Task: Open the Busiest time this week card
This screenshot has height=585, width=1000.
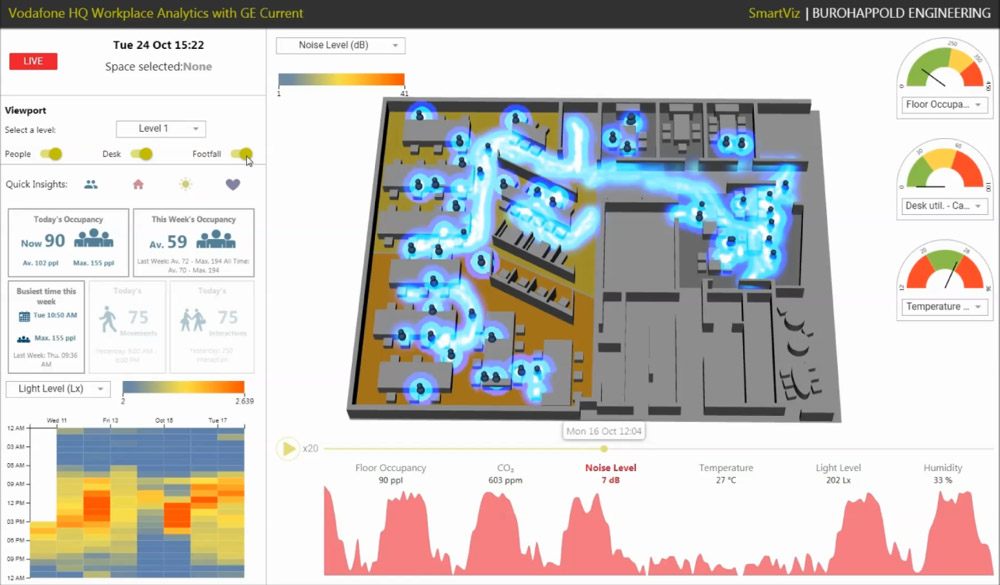Action: (x=46, y=327)
